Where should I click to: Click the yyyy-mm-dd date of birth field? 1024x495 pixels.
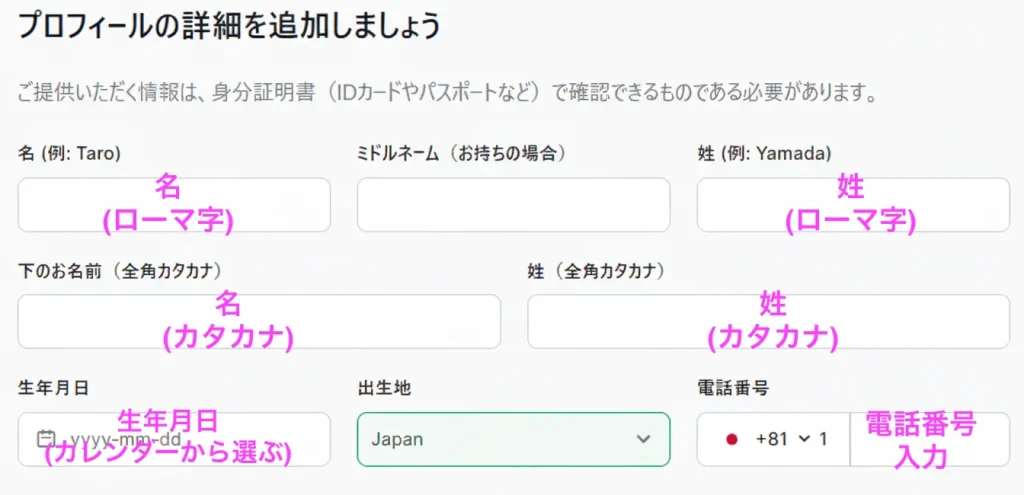coord(174,439)
